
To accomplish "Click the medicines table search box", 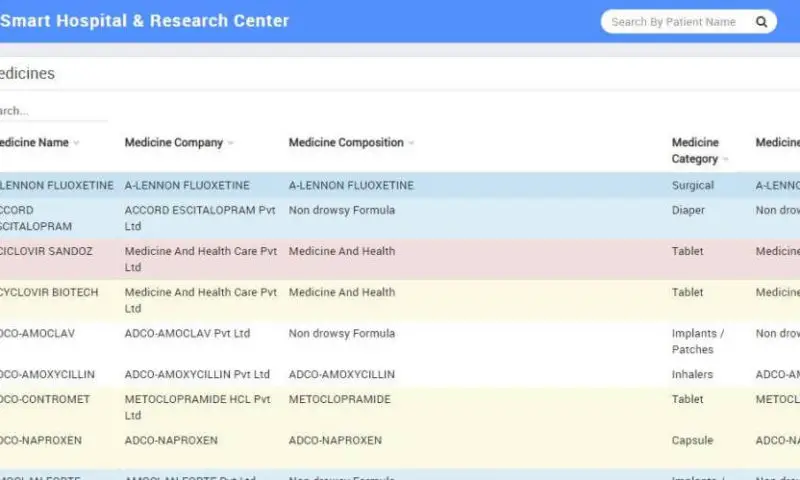I will point(53,111).
